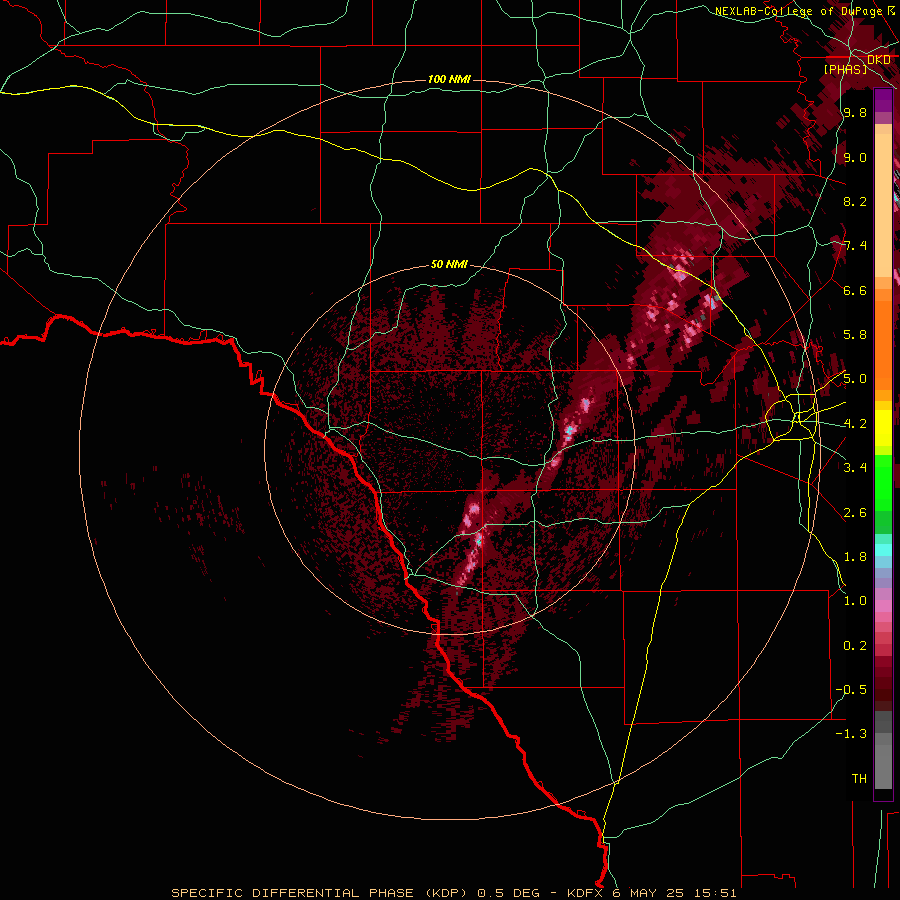Click the 100 NMI range ring label

coord(449,79)
